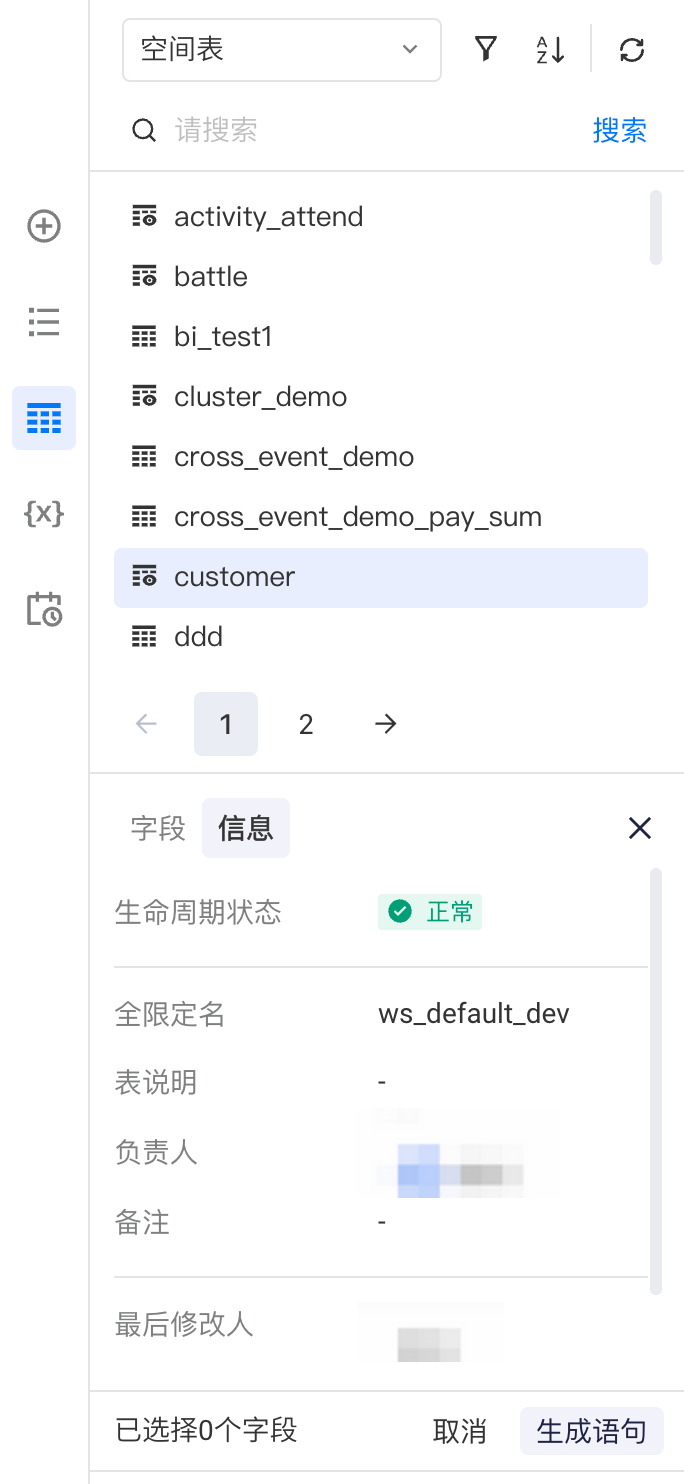Viewport: 684px width, 1484px height.
Task: Select the customer table row
Action: click(x=381, y=577)
